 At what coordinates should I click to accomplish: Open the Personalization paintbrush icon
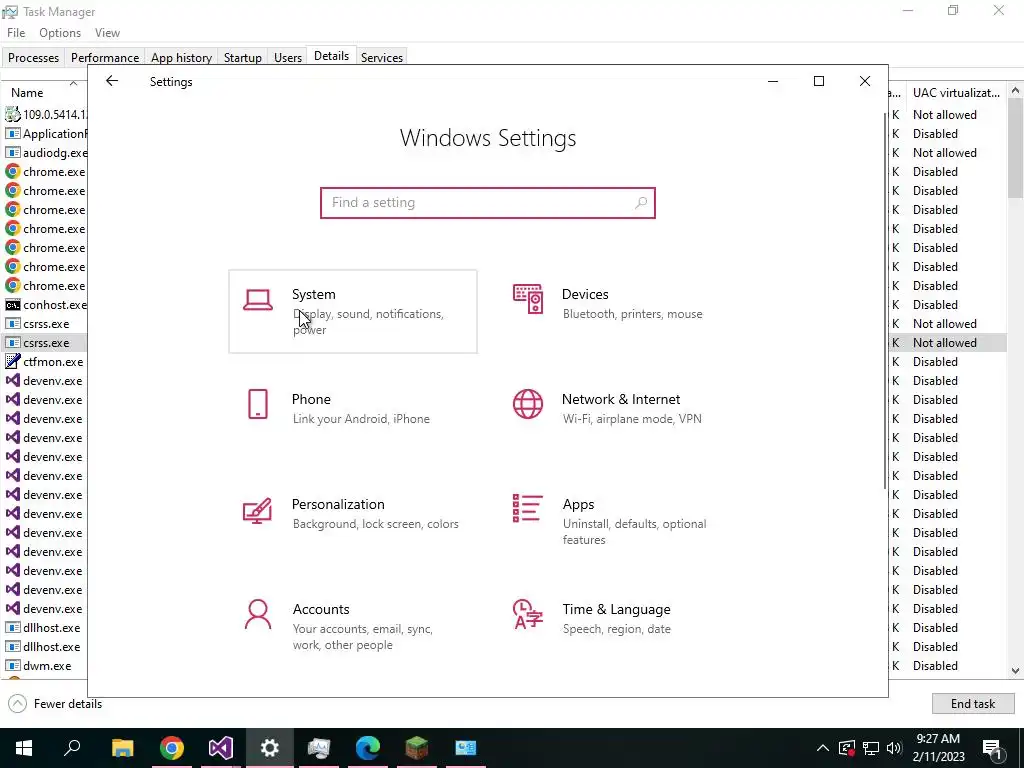tap(257, 510)
